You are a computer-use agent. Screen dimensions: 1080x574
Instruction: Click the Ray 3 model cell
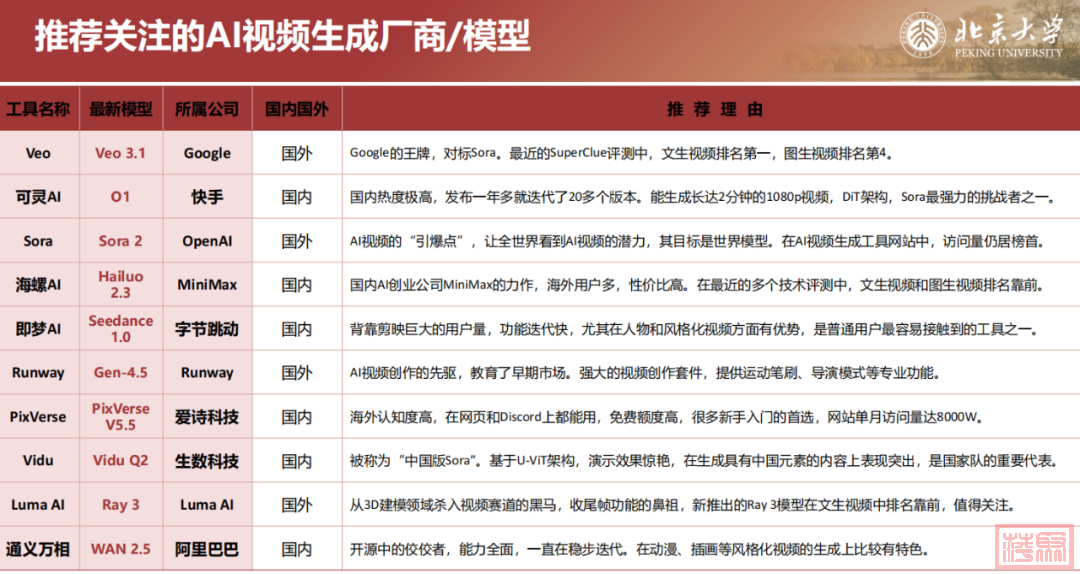click(121, 505)
